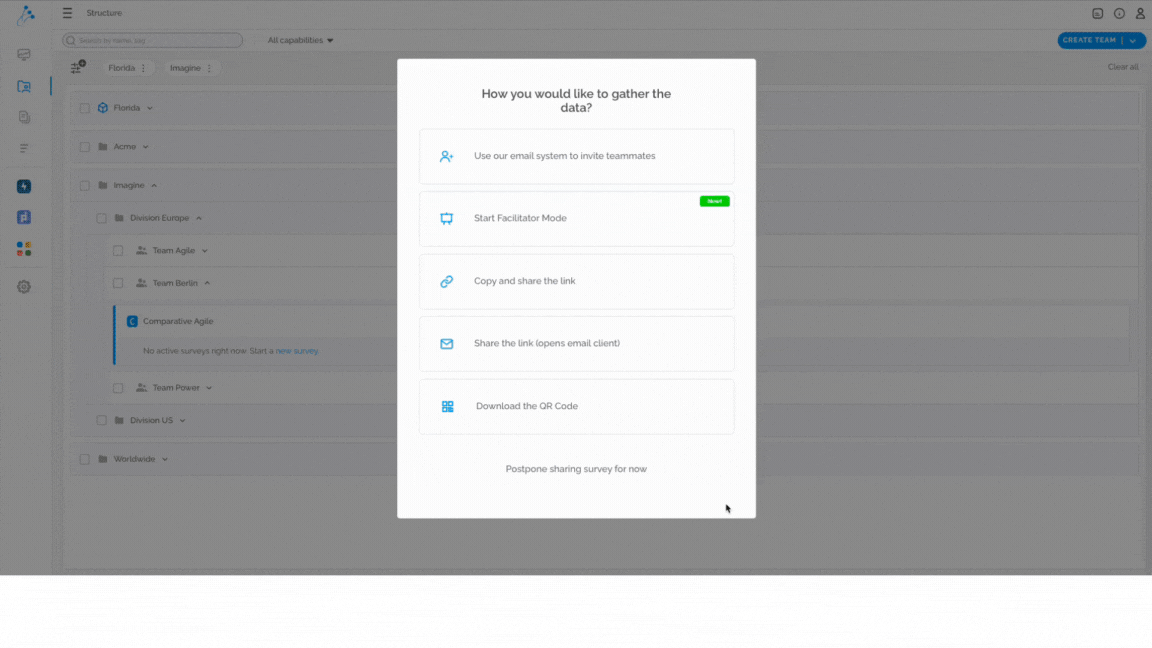Check the Team Power checkbox
This screenshot has width=1152, height=648.
pos(118,388)
